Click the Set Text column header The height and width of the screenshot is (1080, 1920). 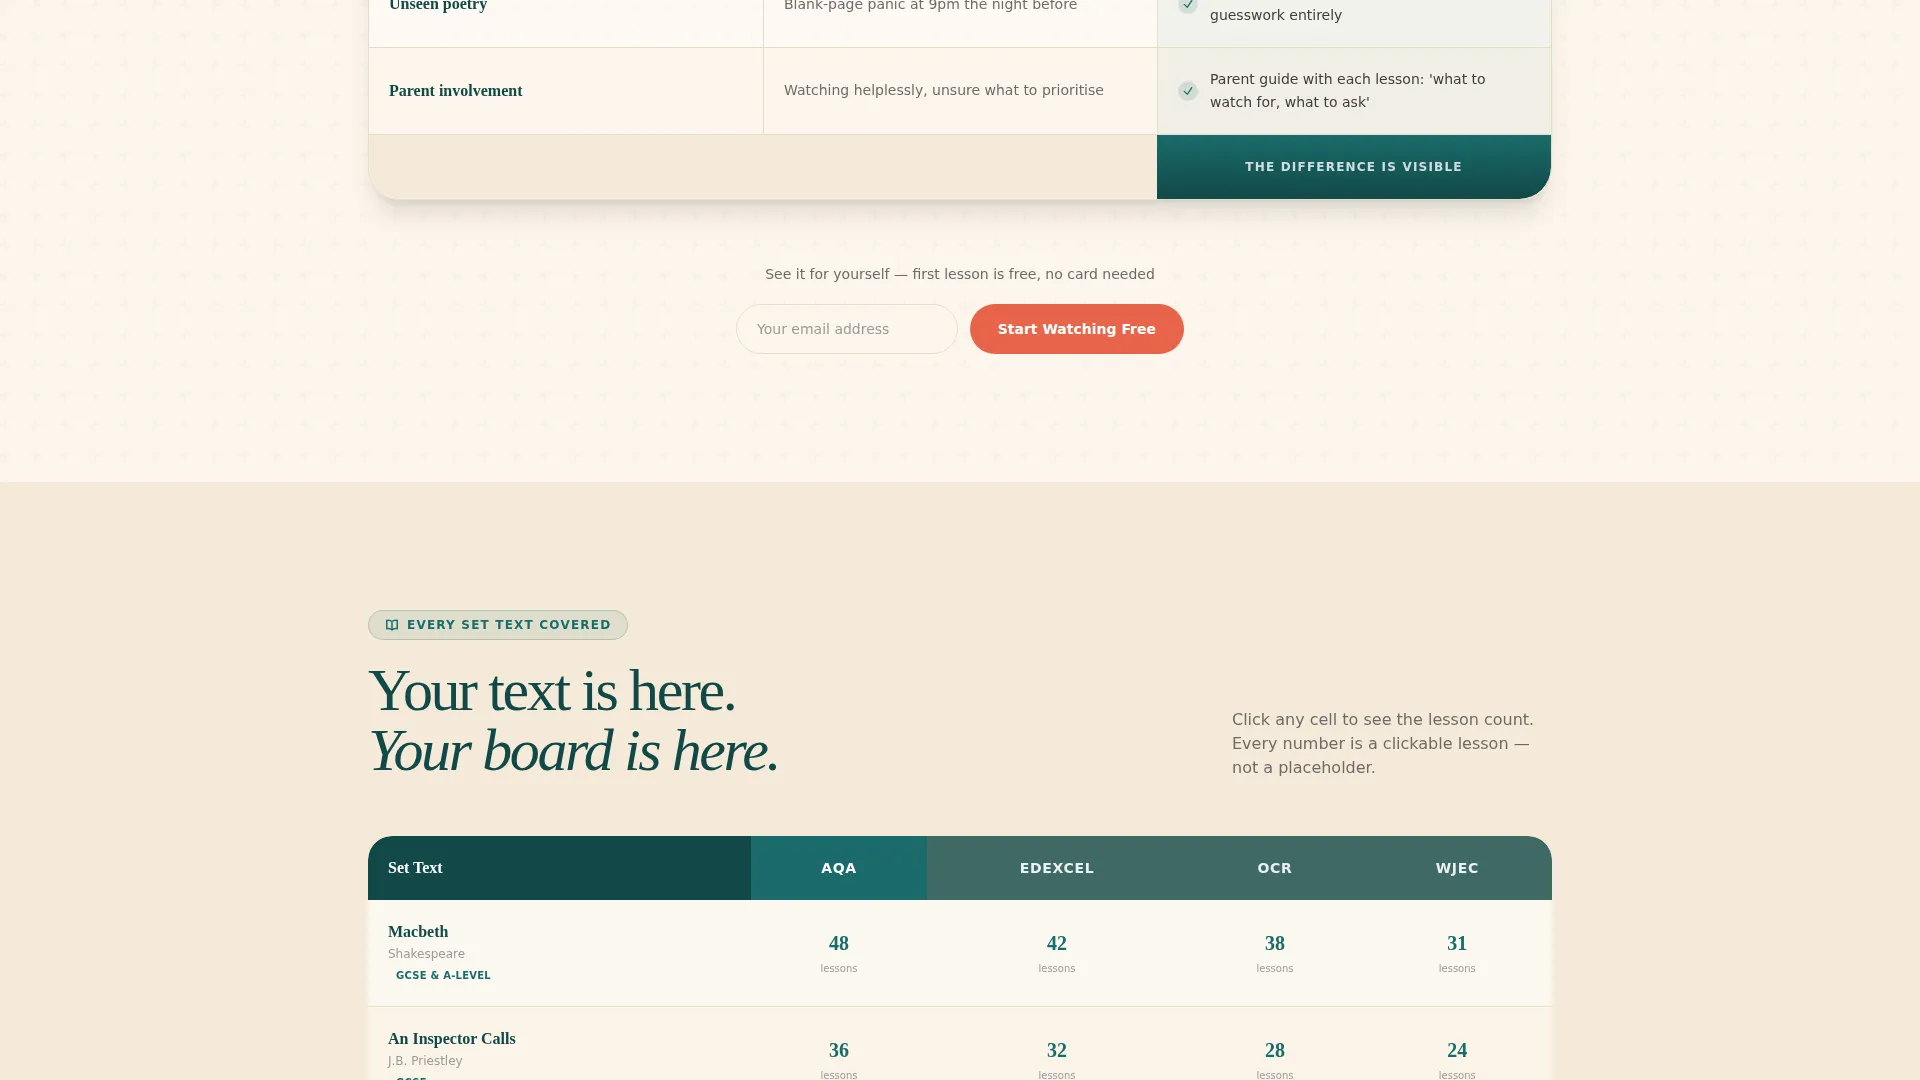tap(559, 868)
